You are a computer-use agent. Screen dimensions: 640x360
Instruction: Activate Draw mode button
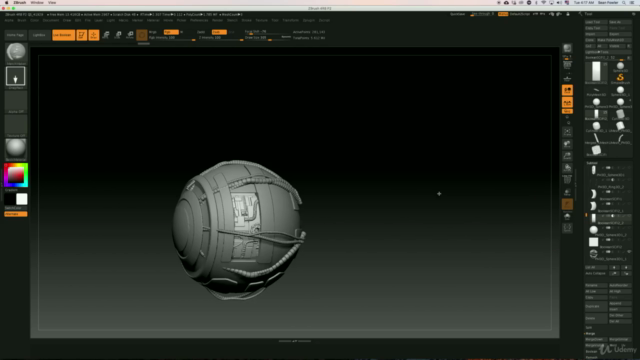point(93,35)
